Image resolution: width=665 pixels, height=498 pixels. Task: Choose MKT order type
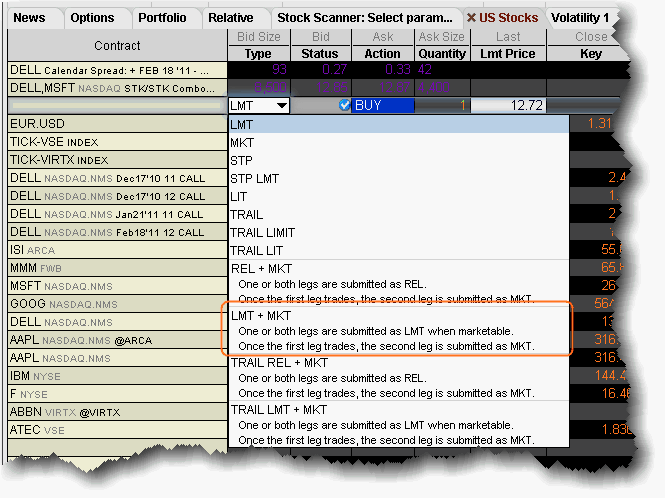point(399,143)
